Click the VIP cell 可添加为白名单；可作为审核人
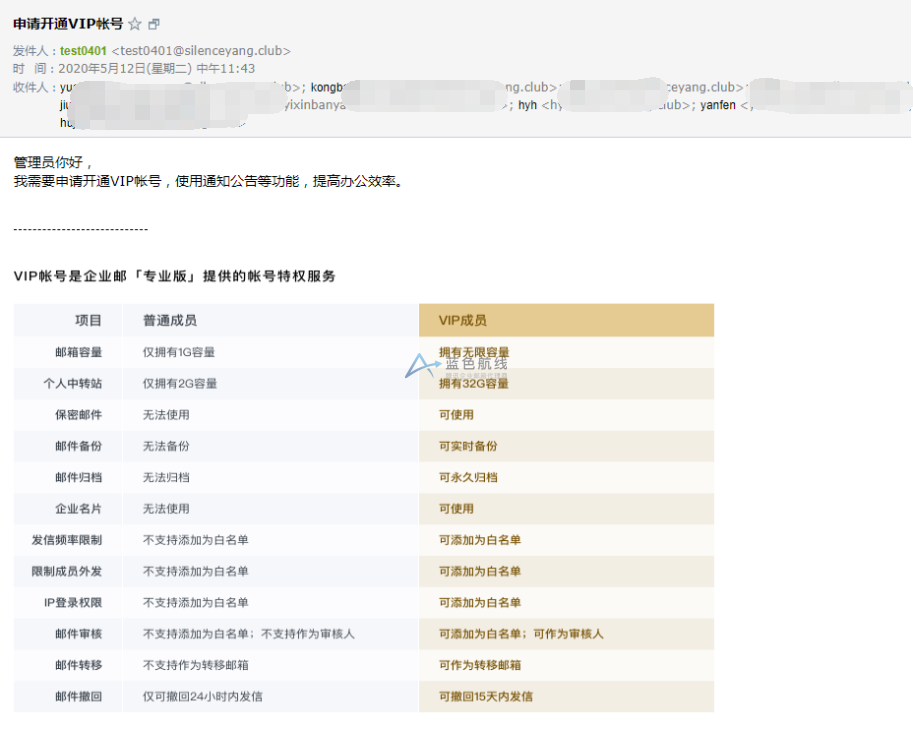The image size is (913, 733). (521, 634)
